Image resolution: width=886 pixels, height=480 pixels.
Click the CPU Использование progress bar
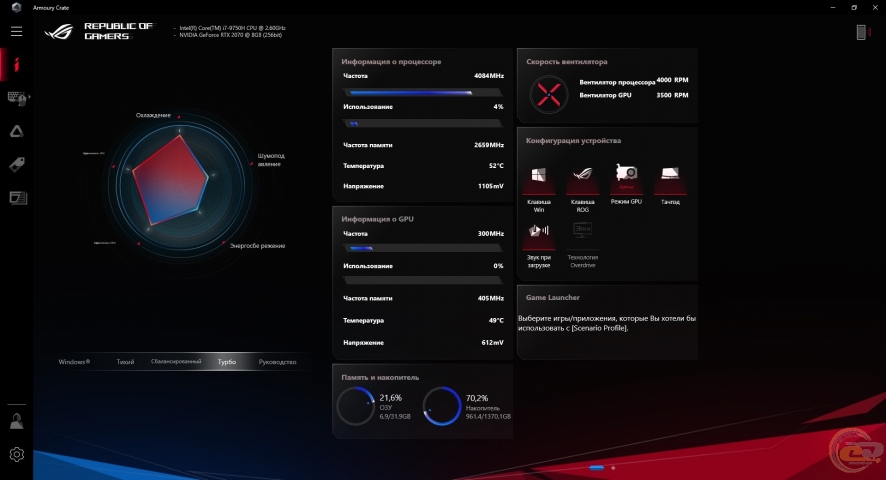[x=422, y=123]
